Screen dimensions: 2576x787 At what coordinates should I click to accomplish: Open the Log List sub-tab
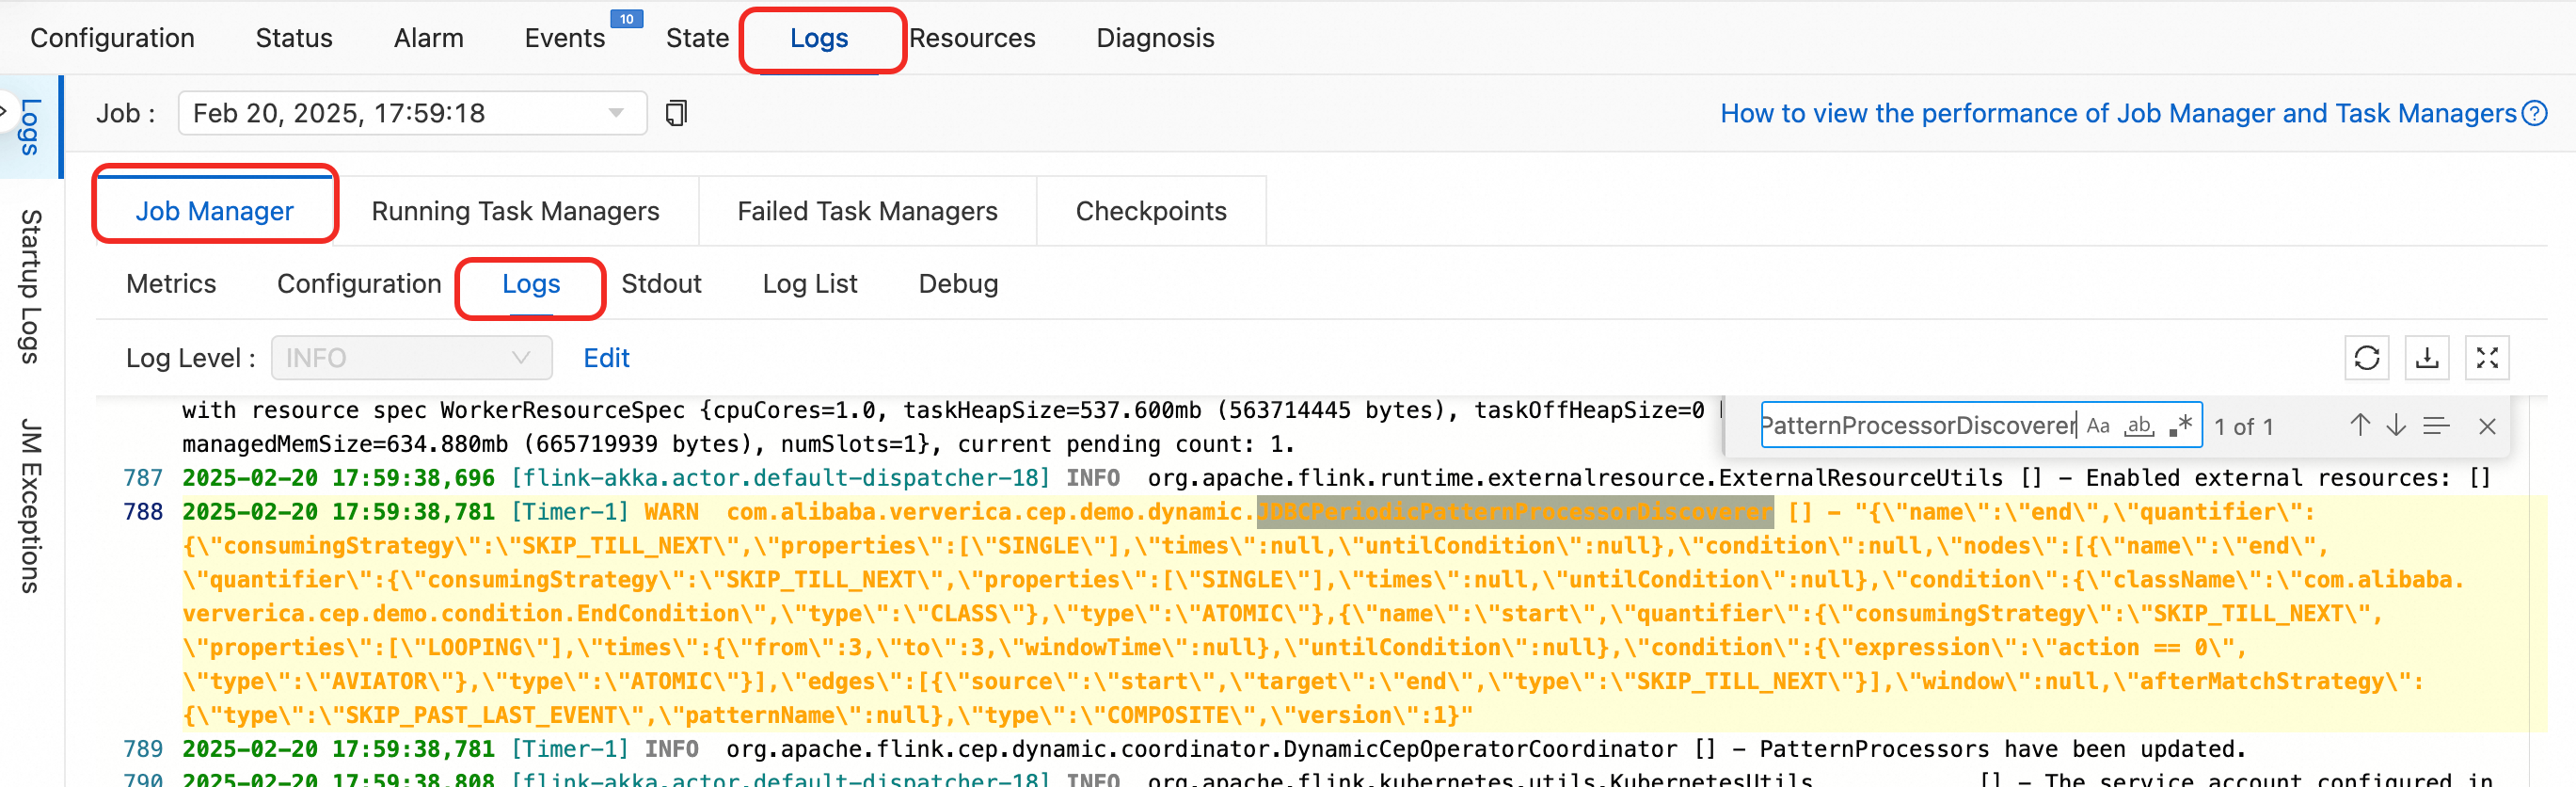[x=810, y=284]
